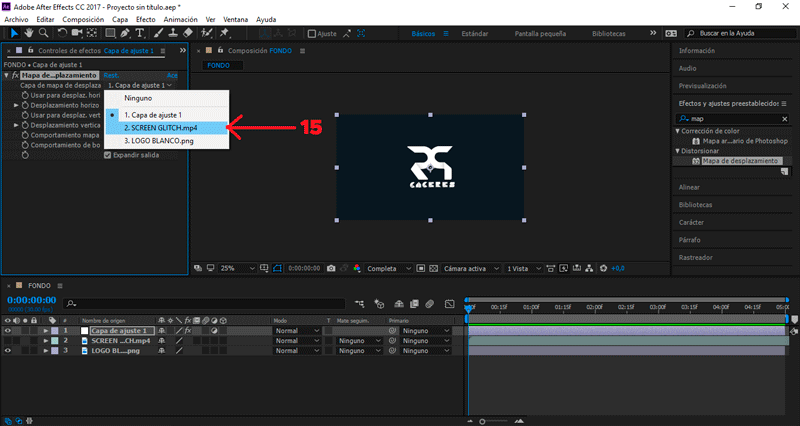Toggle the region of interest icon
The image size is (800, 426).
pyautogui.click(x=420, y=268)
